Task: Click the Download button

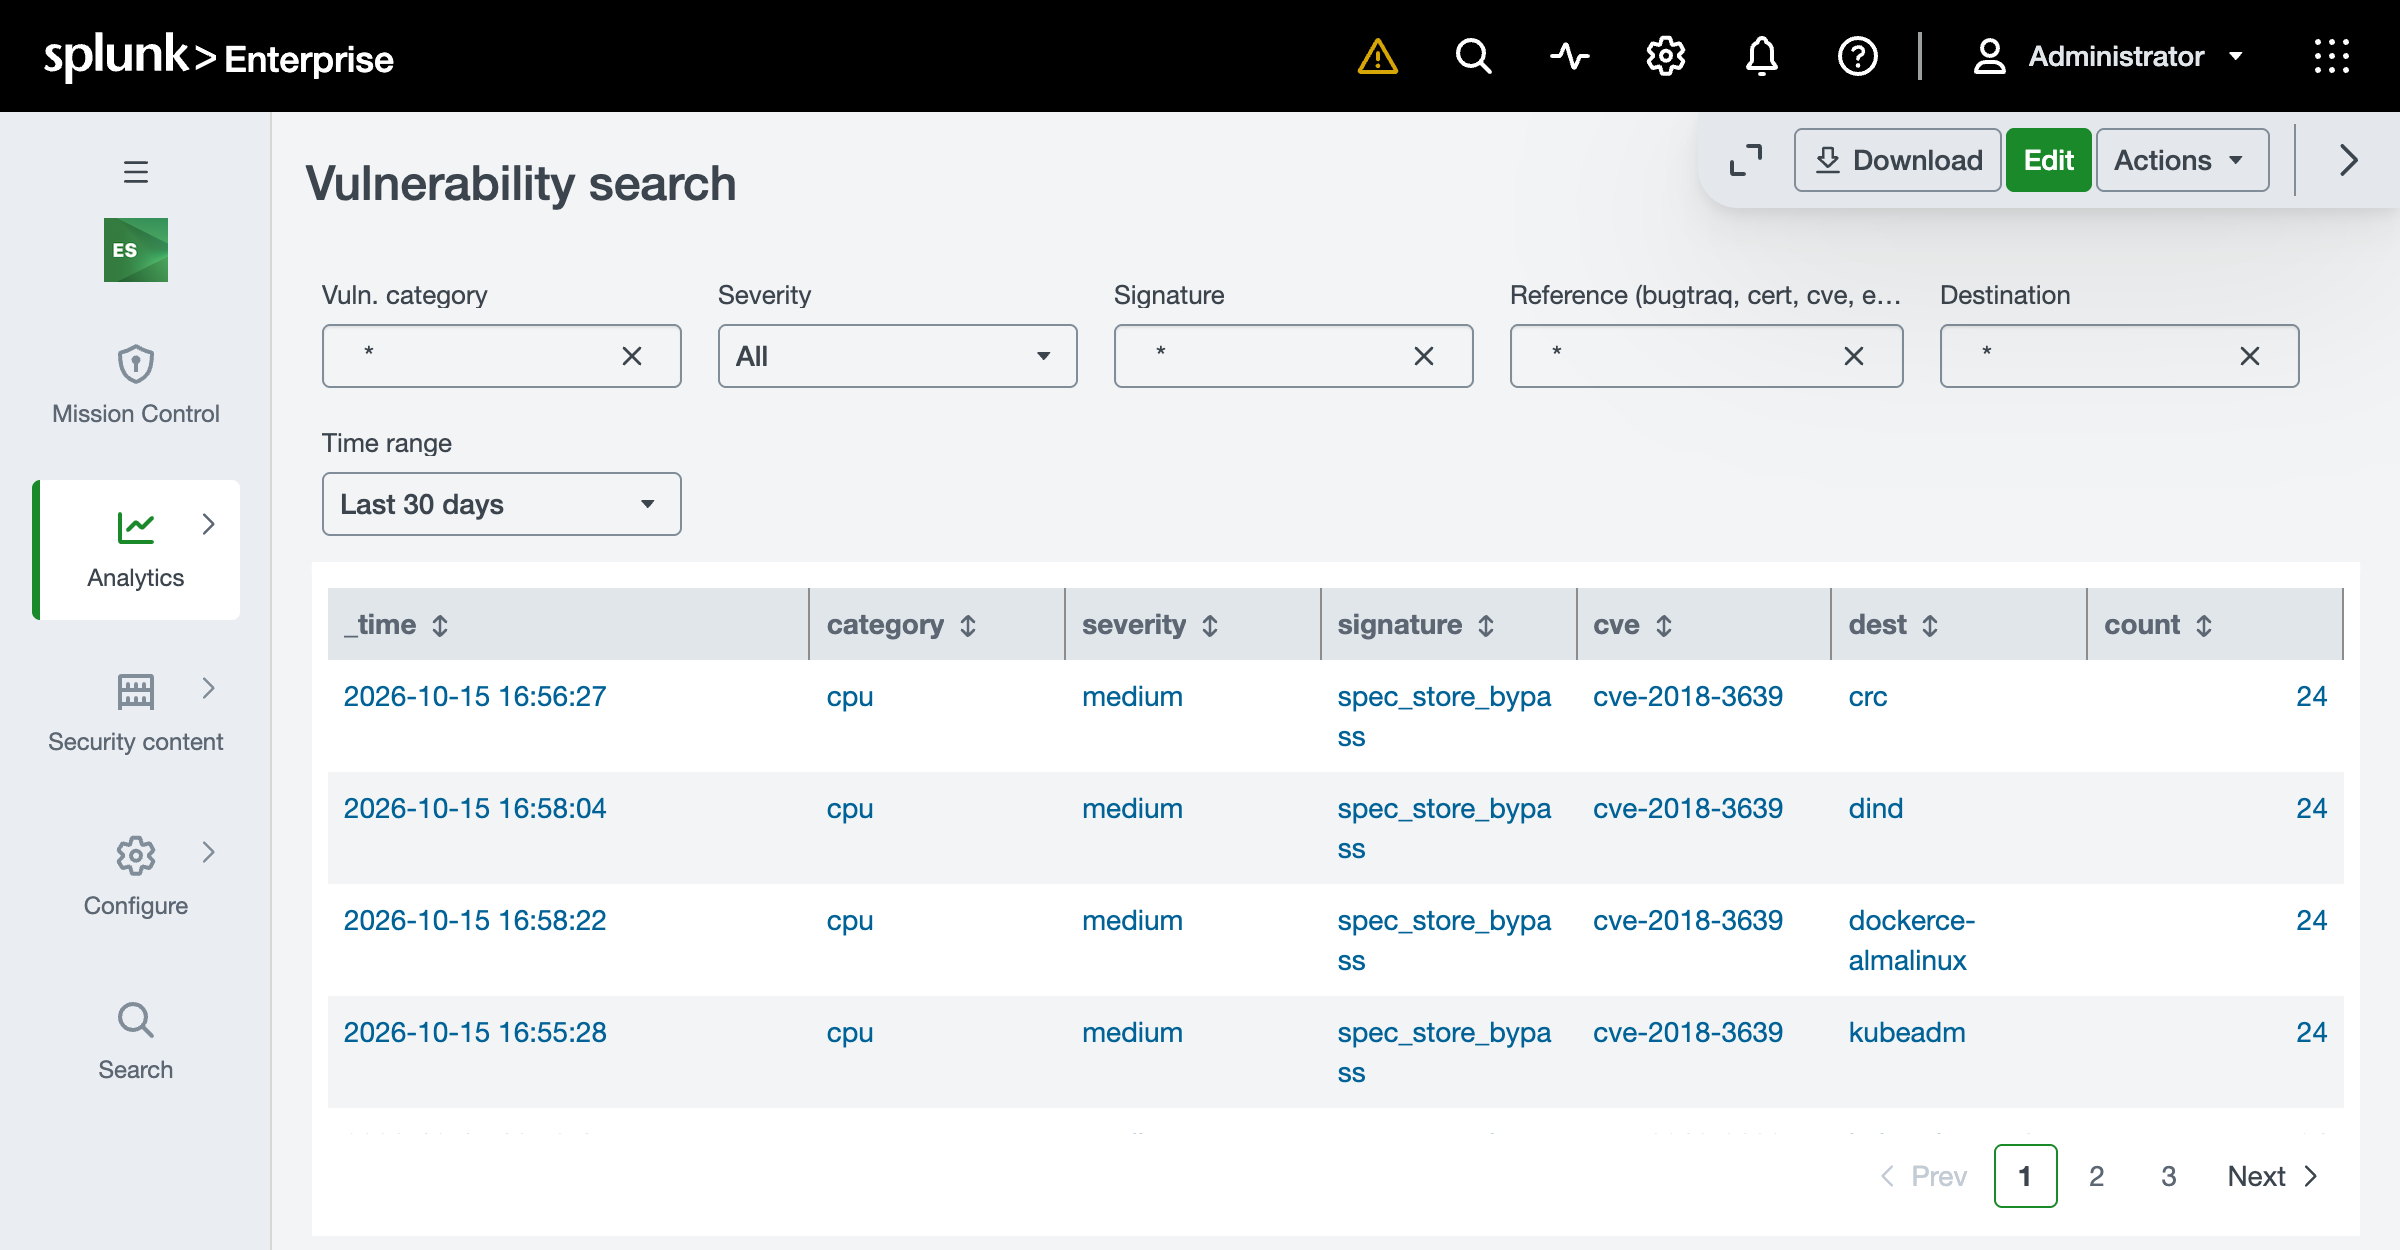Action: click(1897, 160)
